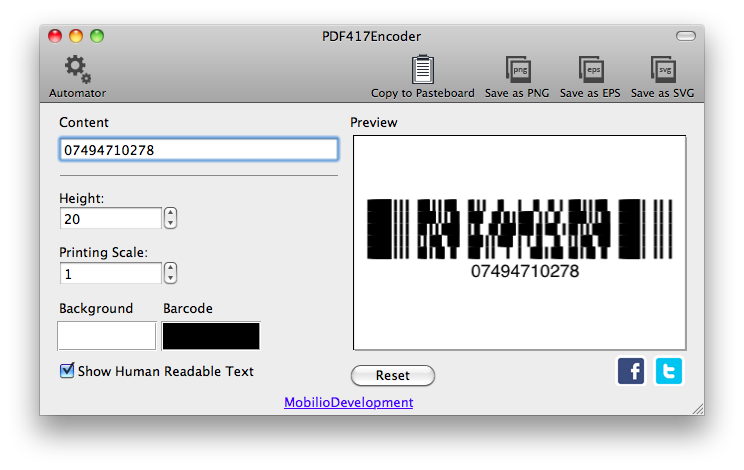Viewport: 744px width, 470px height.
Task: Open the MobilioDevelopment link
Action: click(349, 402)
